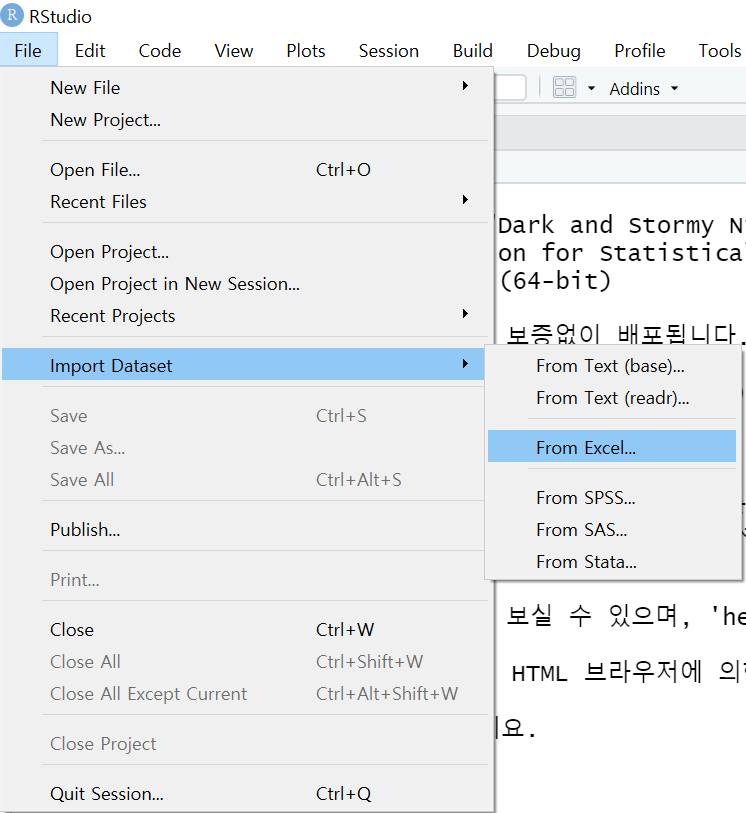Choose From Text (readr)... import option
This screenshot has height=813, width=746.
[612, 398]
